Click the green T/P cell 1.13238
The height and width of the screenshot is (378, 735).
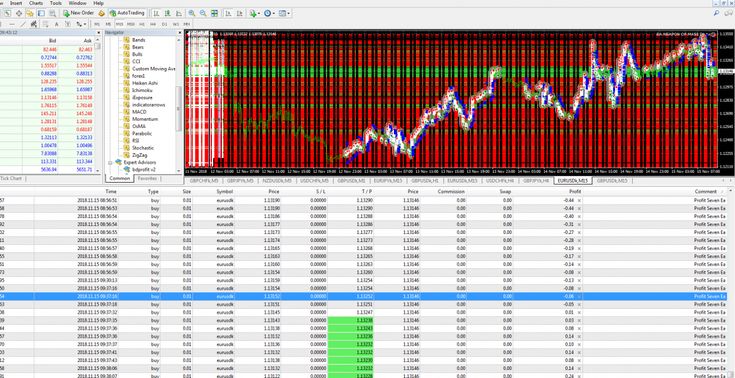coord(350,320)
